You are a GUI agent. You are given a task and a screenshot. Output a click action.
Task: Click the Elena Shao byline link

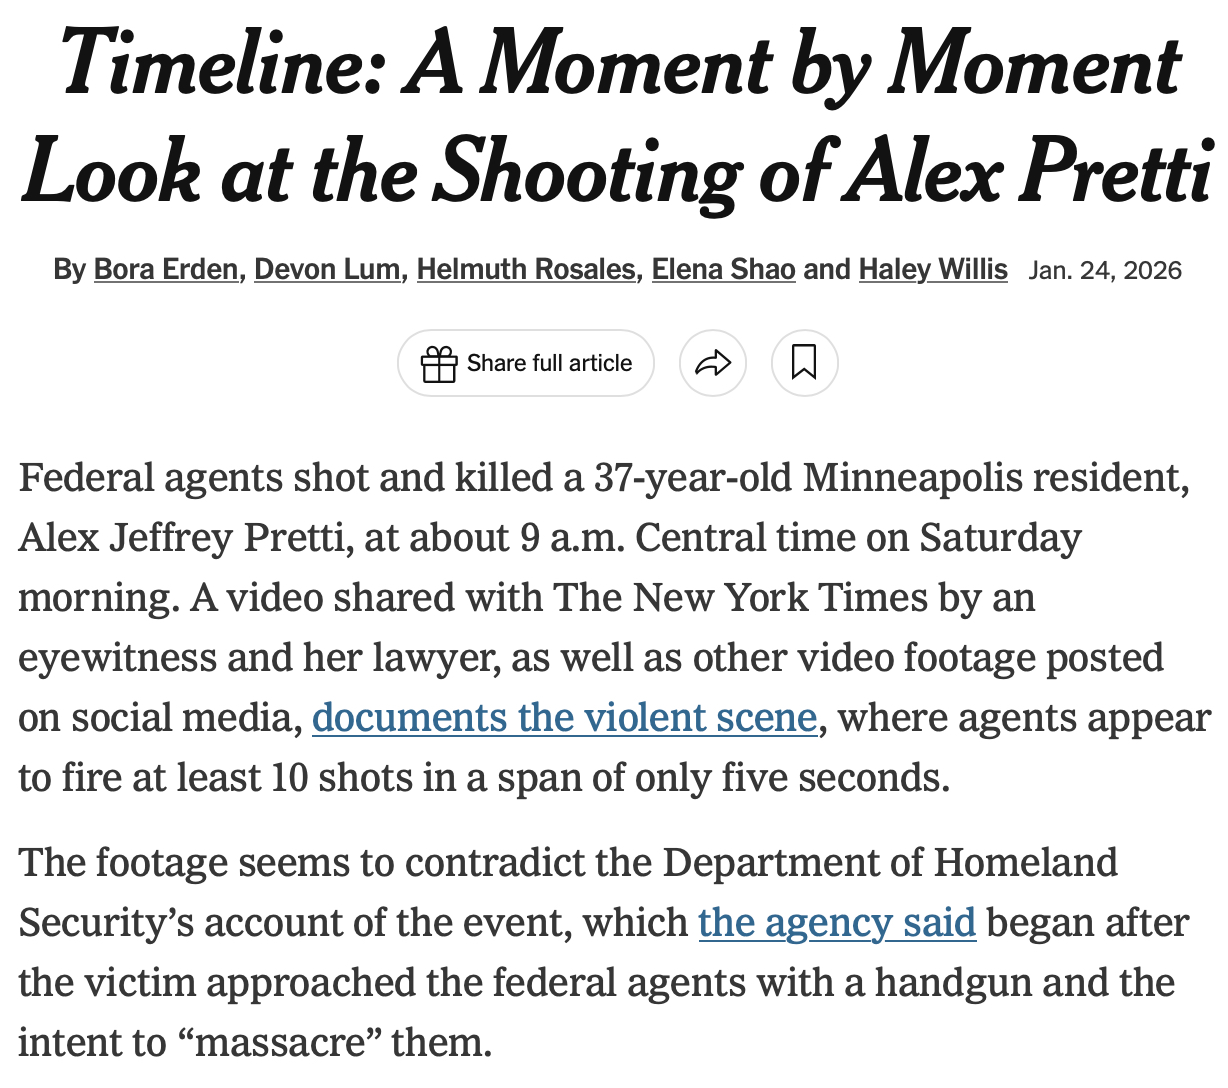(x=723, y=270)
